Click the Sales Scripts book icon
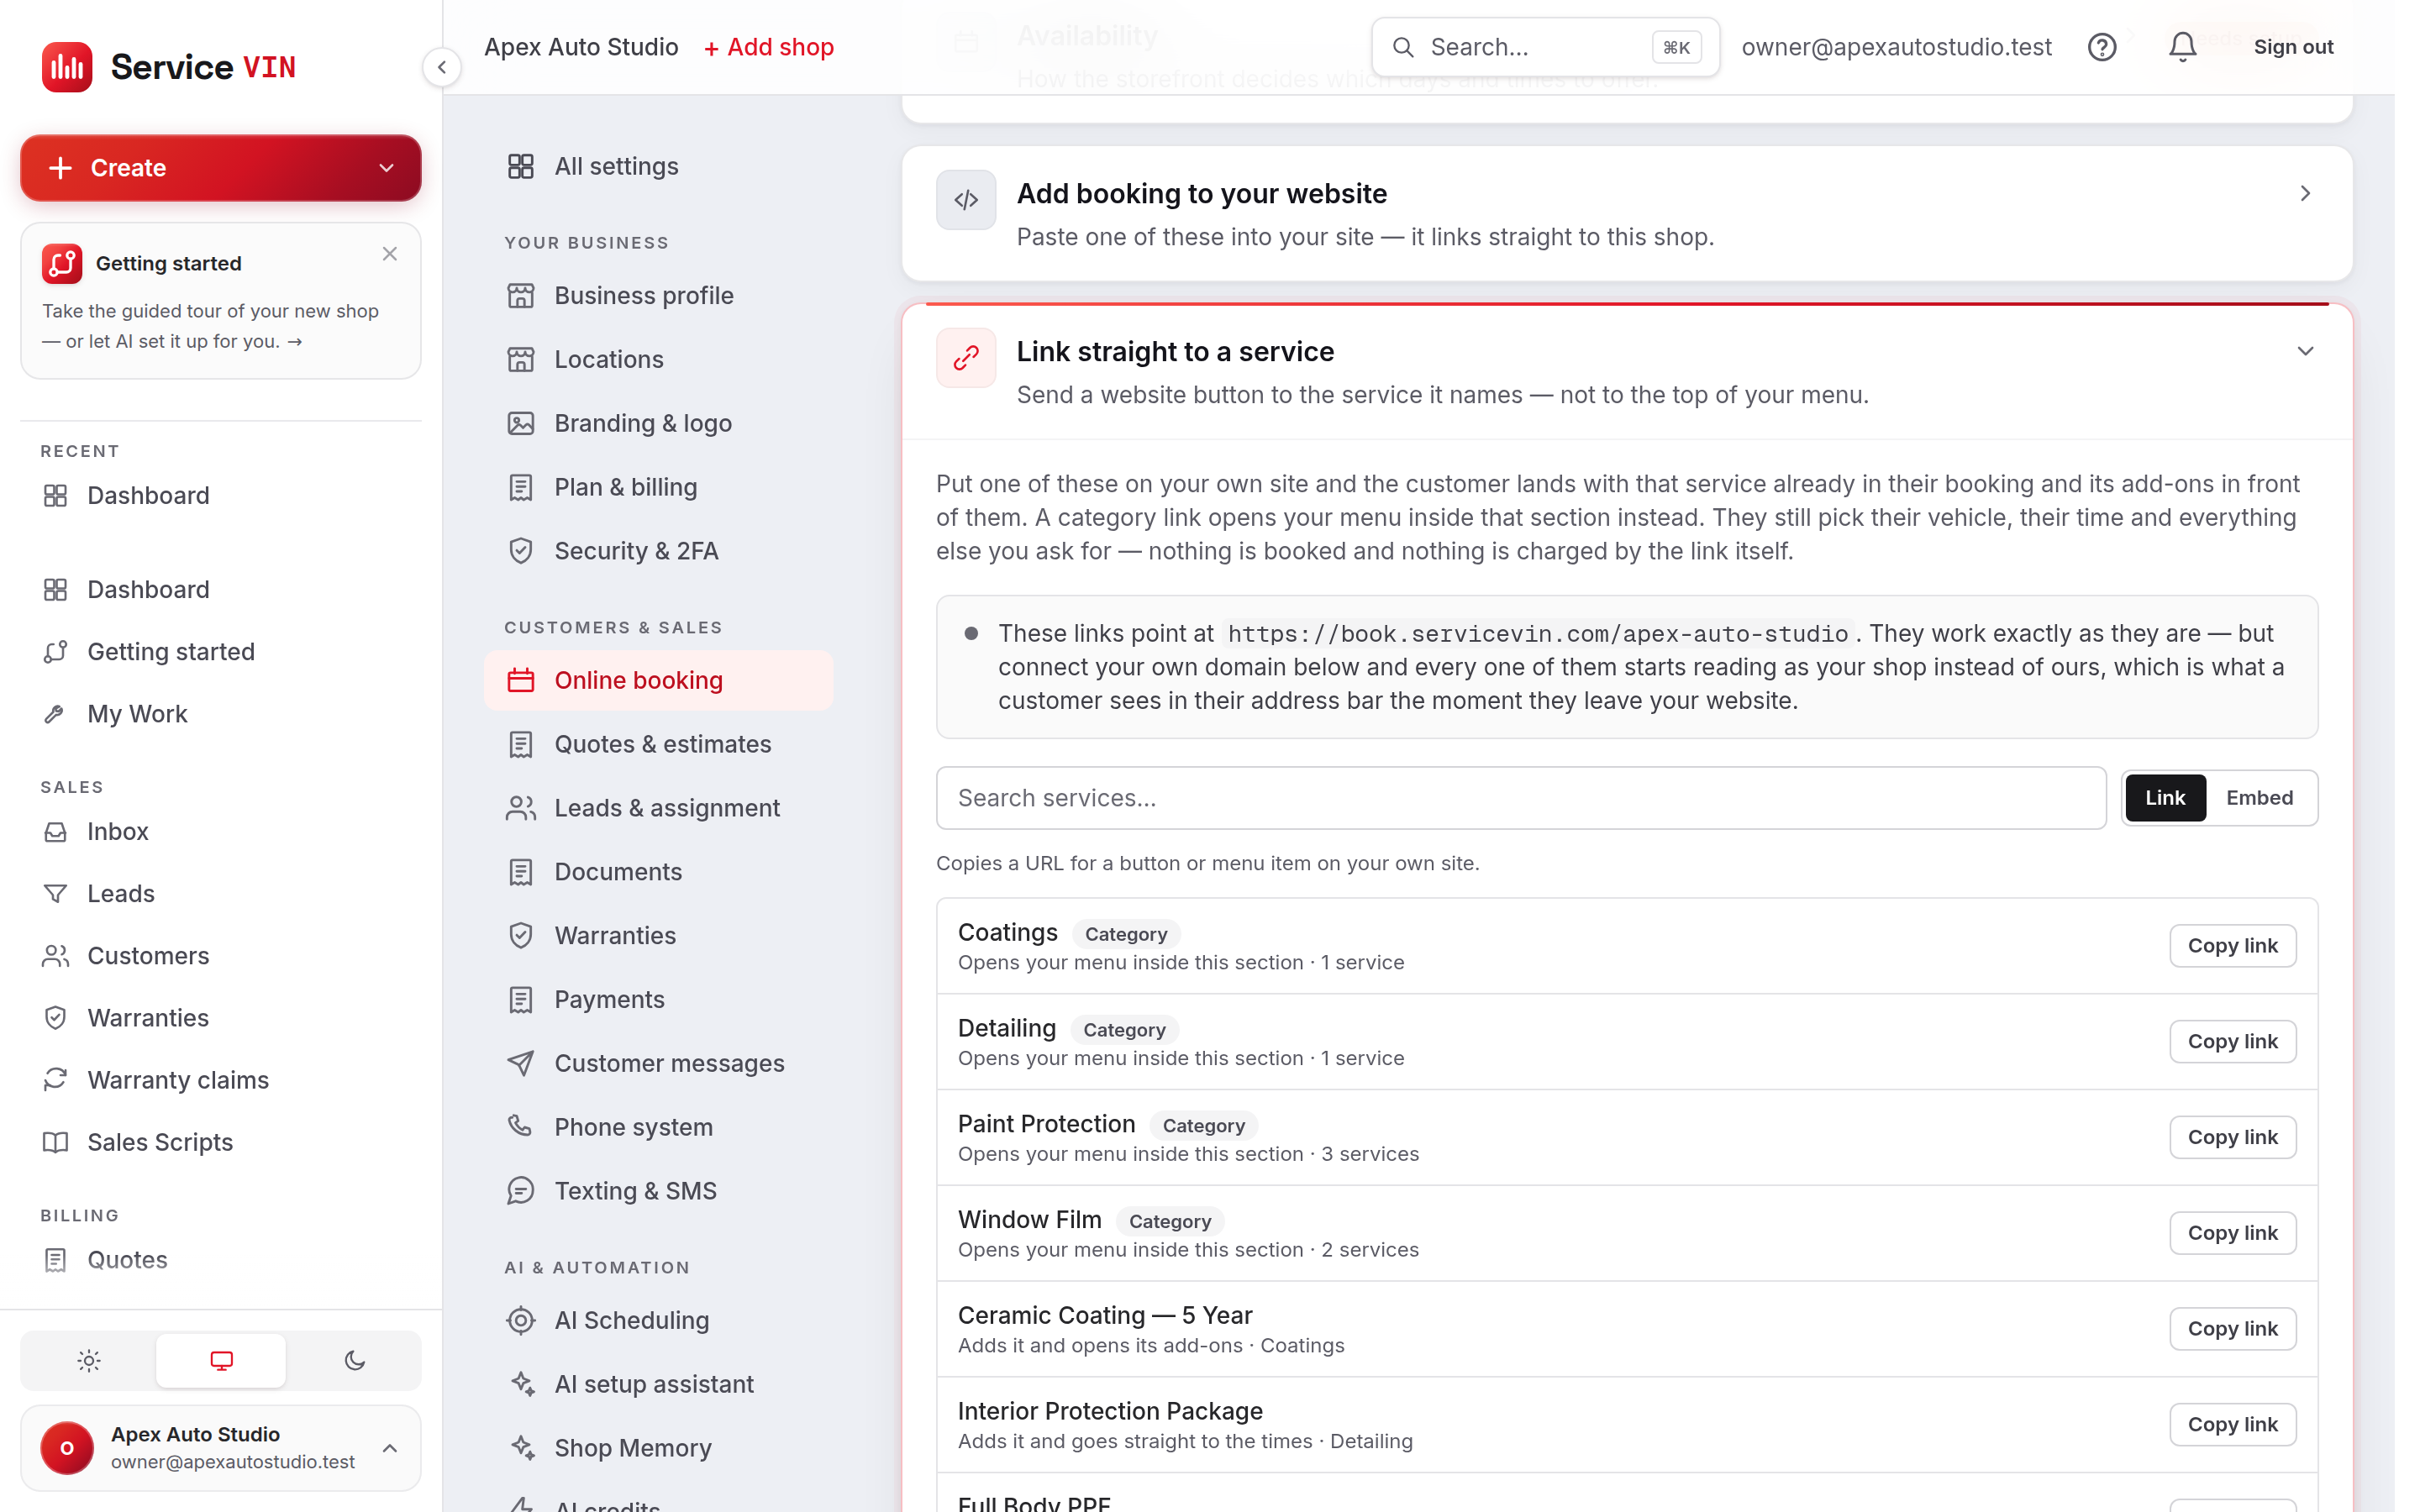The image size is (2420, 1512). [56, 1143]
